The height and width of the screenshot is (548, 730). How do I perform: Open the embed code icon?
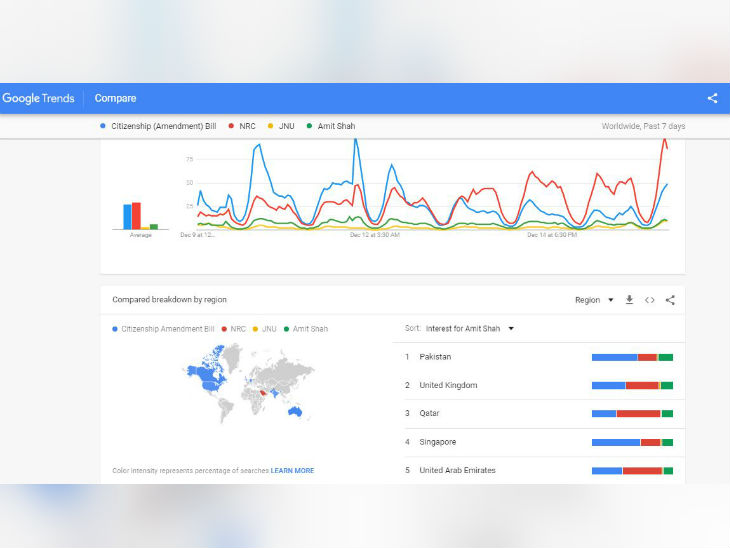coord(649,300)
